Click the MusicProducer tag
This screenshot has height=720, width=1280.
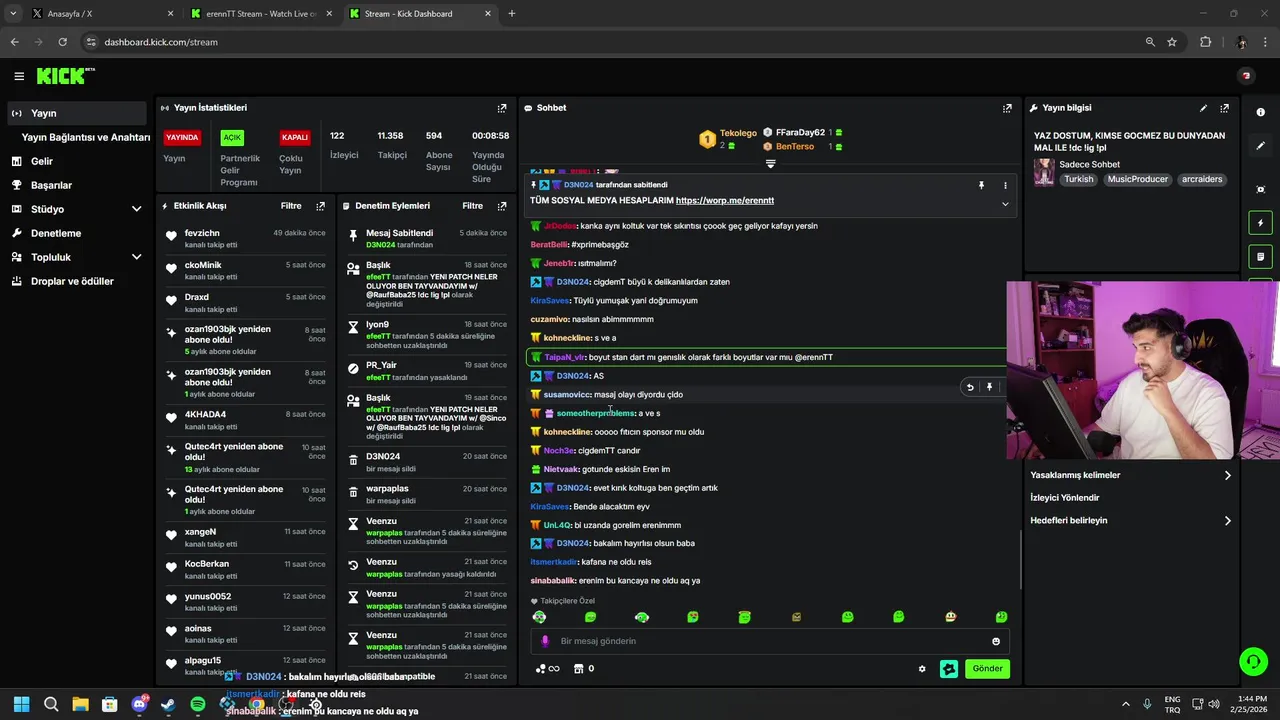[x=1137, y=180]
